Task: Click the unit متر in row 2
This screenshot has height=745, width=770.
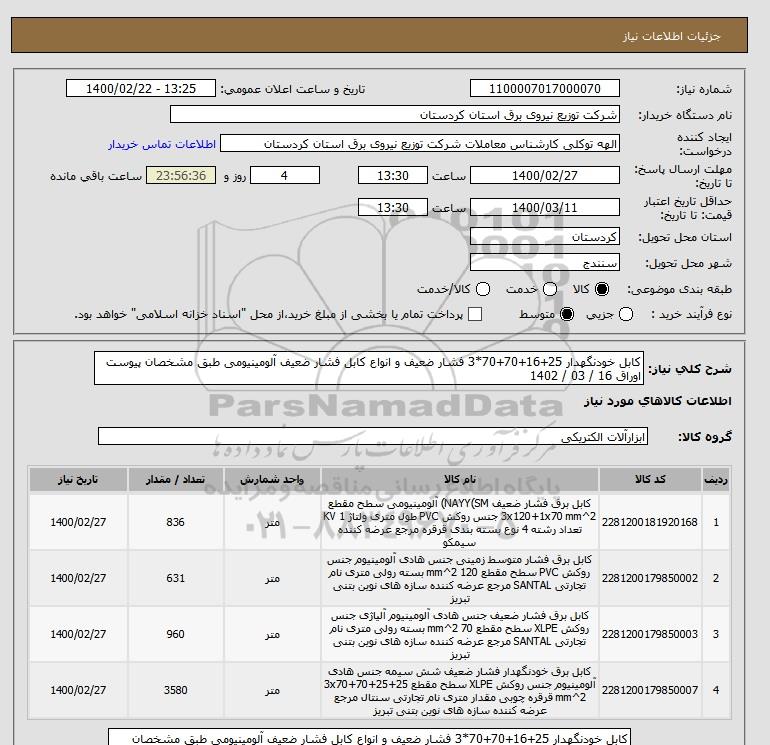Action: pyautogui.click(x=272, y=579)
